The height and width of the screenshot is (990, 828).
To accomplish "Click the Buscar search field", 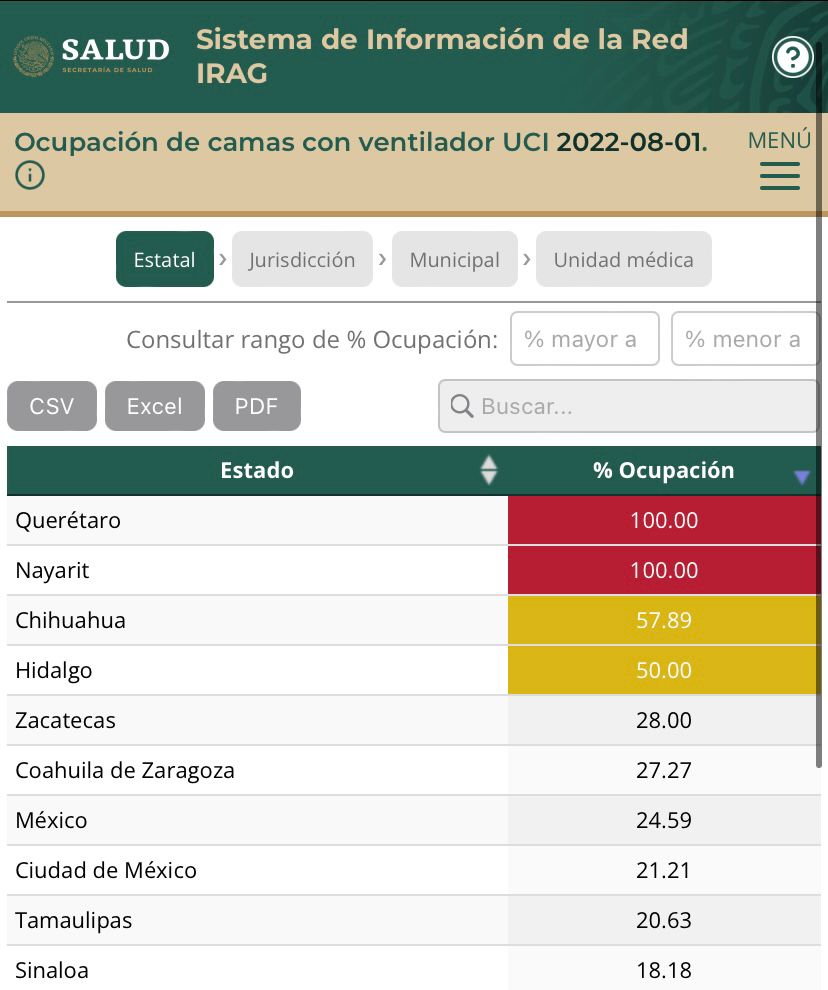I will (628, 406).
